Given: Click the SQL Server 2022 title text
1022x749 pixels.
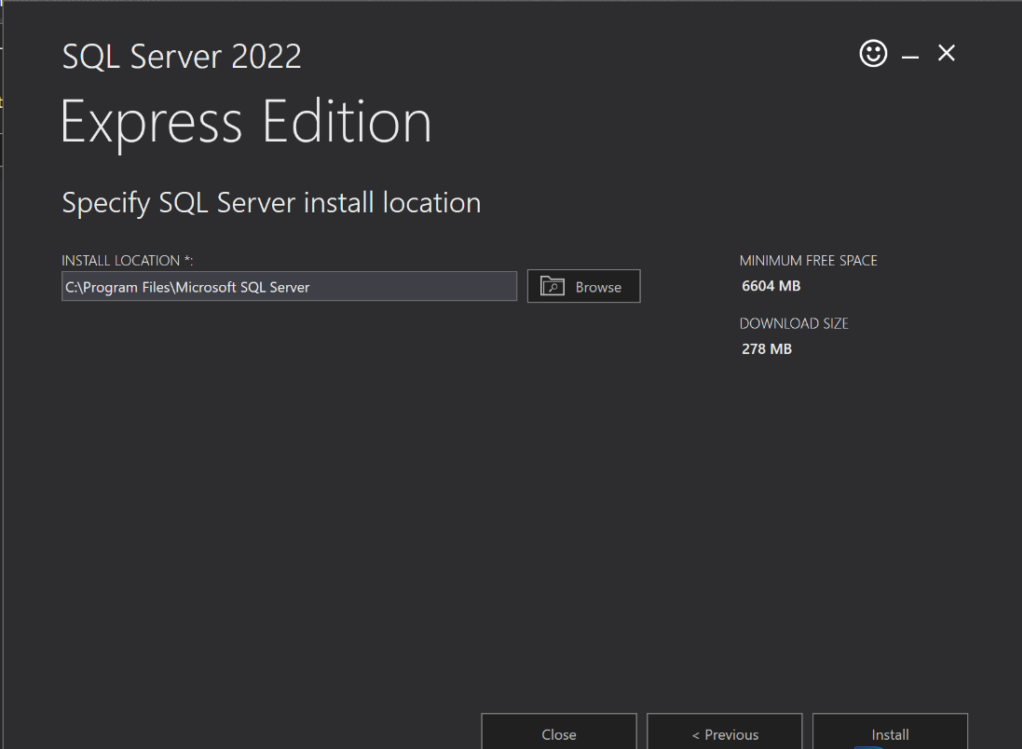Looking at the screenshot, I should [181, 57].
